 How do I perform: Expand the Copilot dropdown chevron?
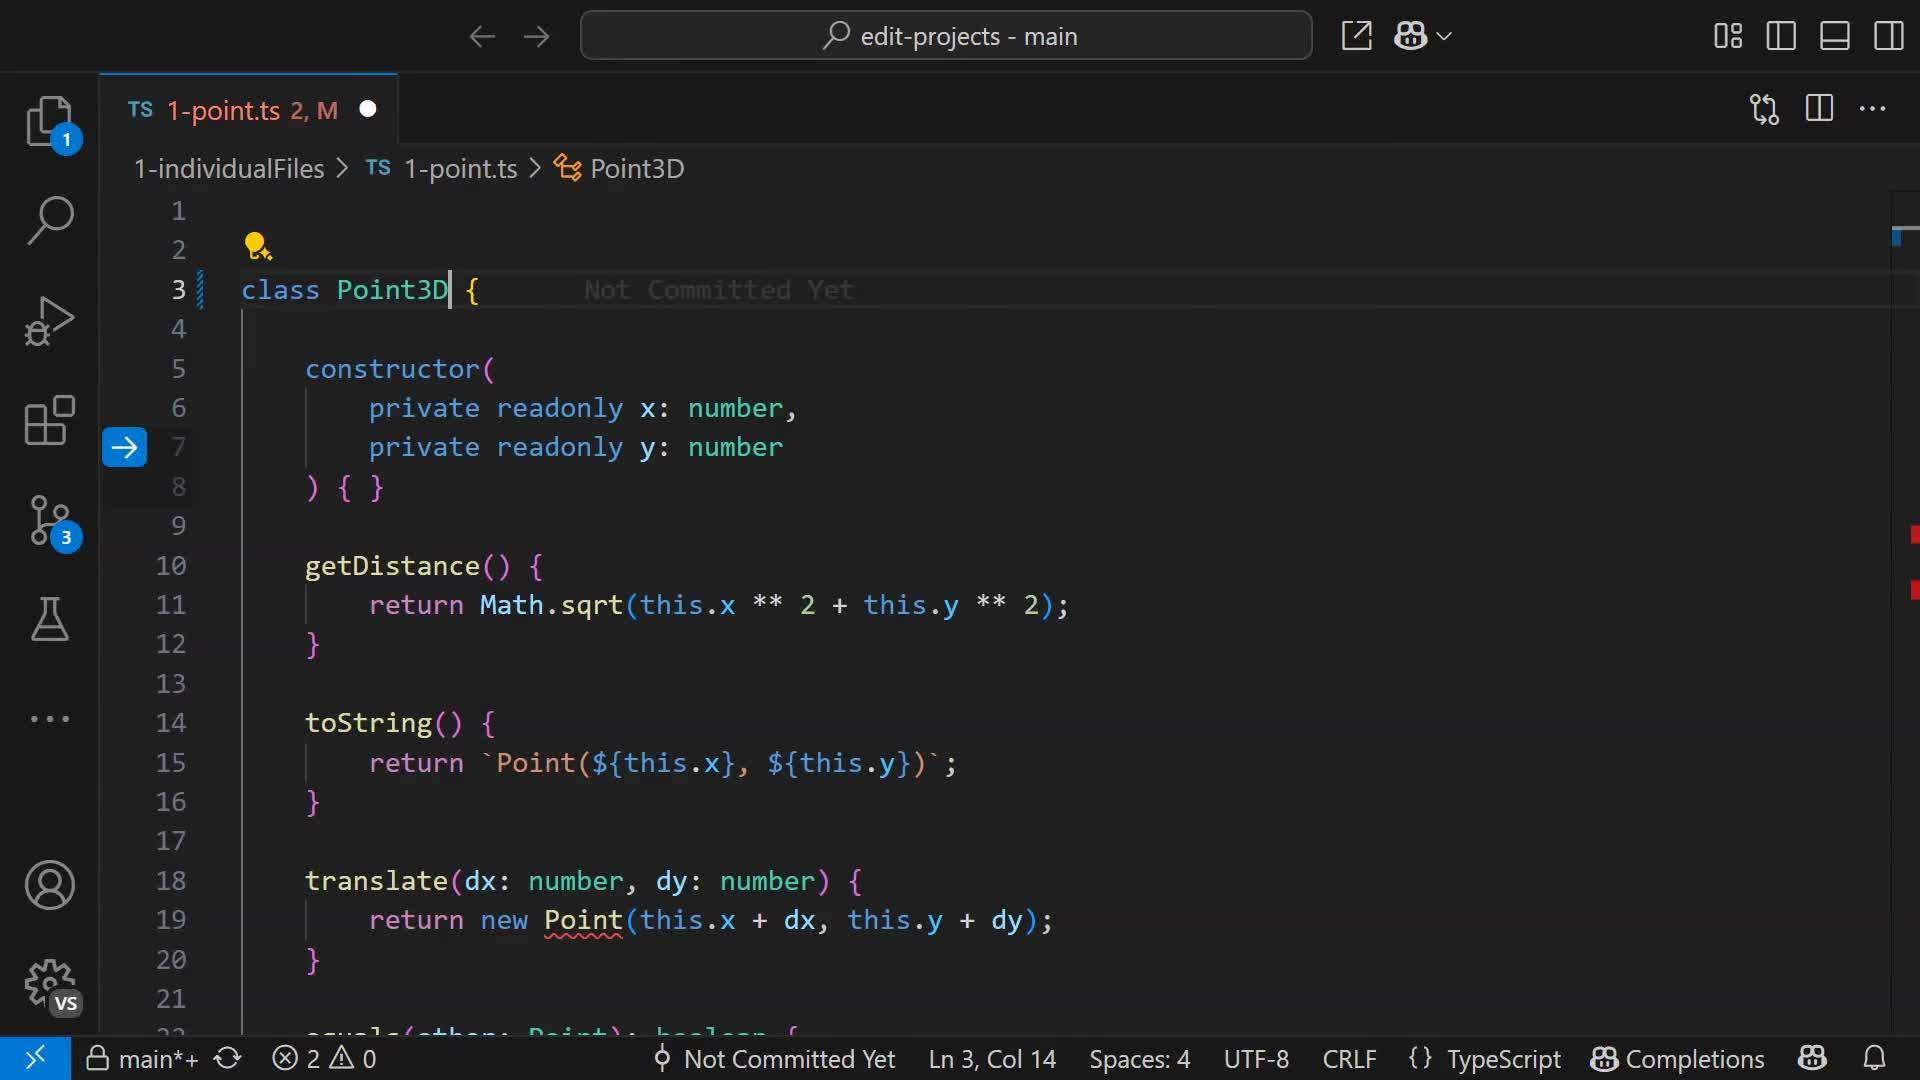(1444, 36)
